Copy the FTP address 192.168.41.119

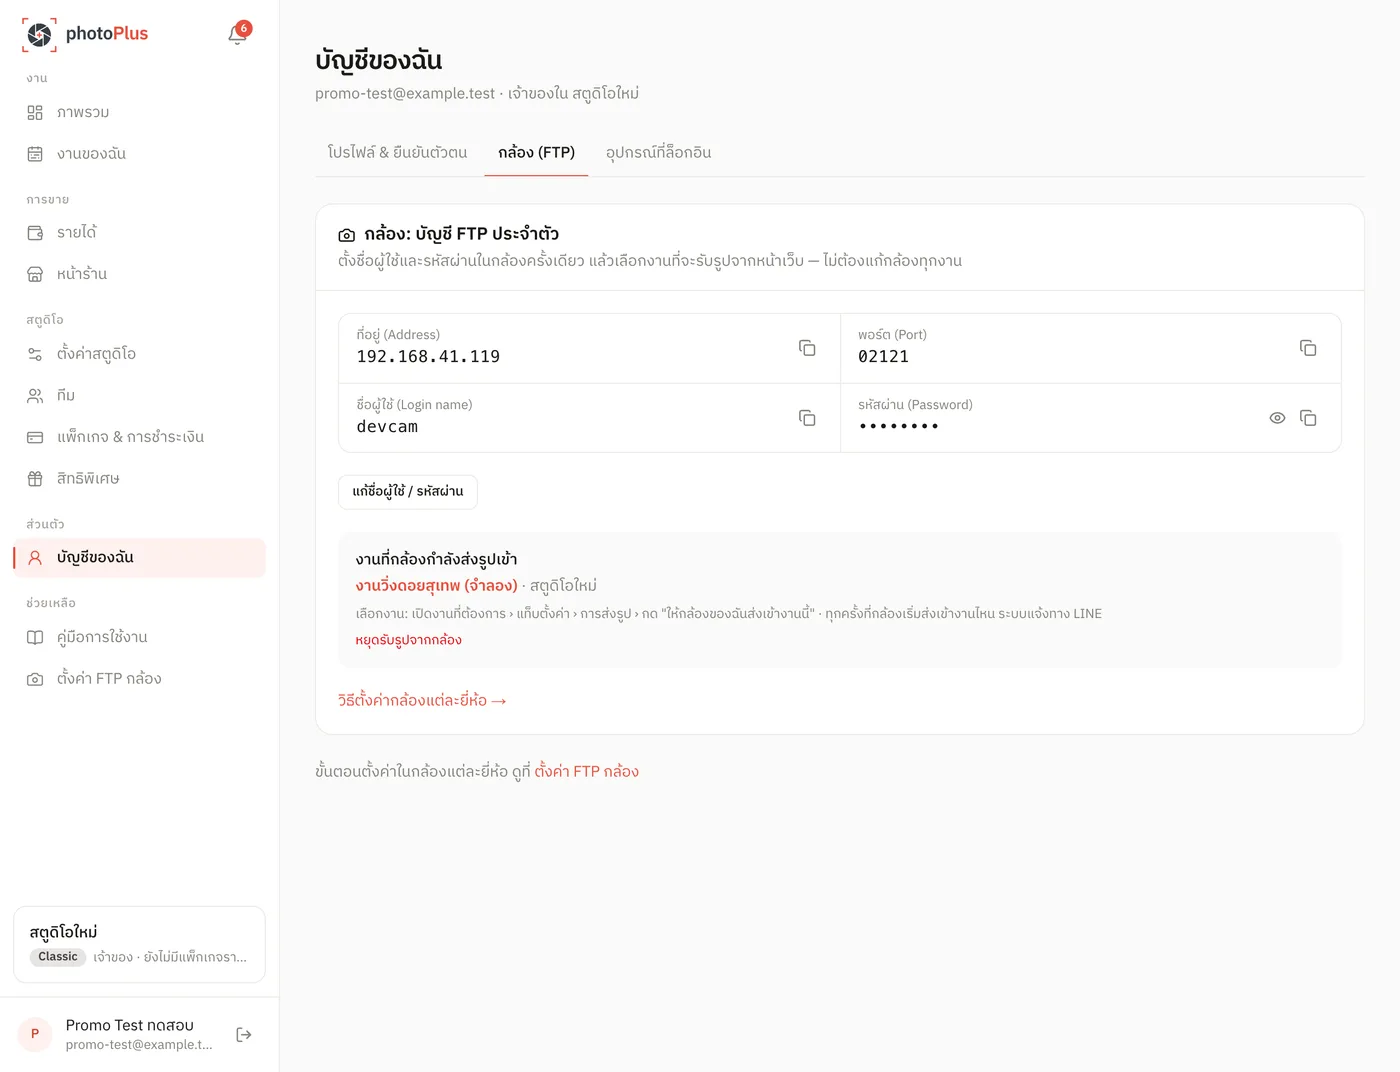coord(807,348)
